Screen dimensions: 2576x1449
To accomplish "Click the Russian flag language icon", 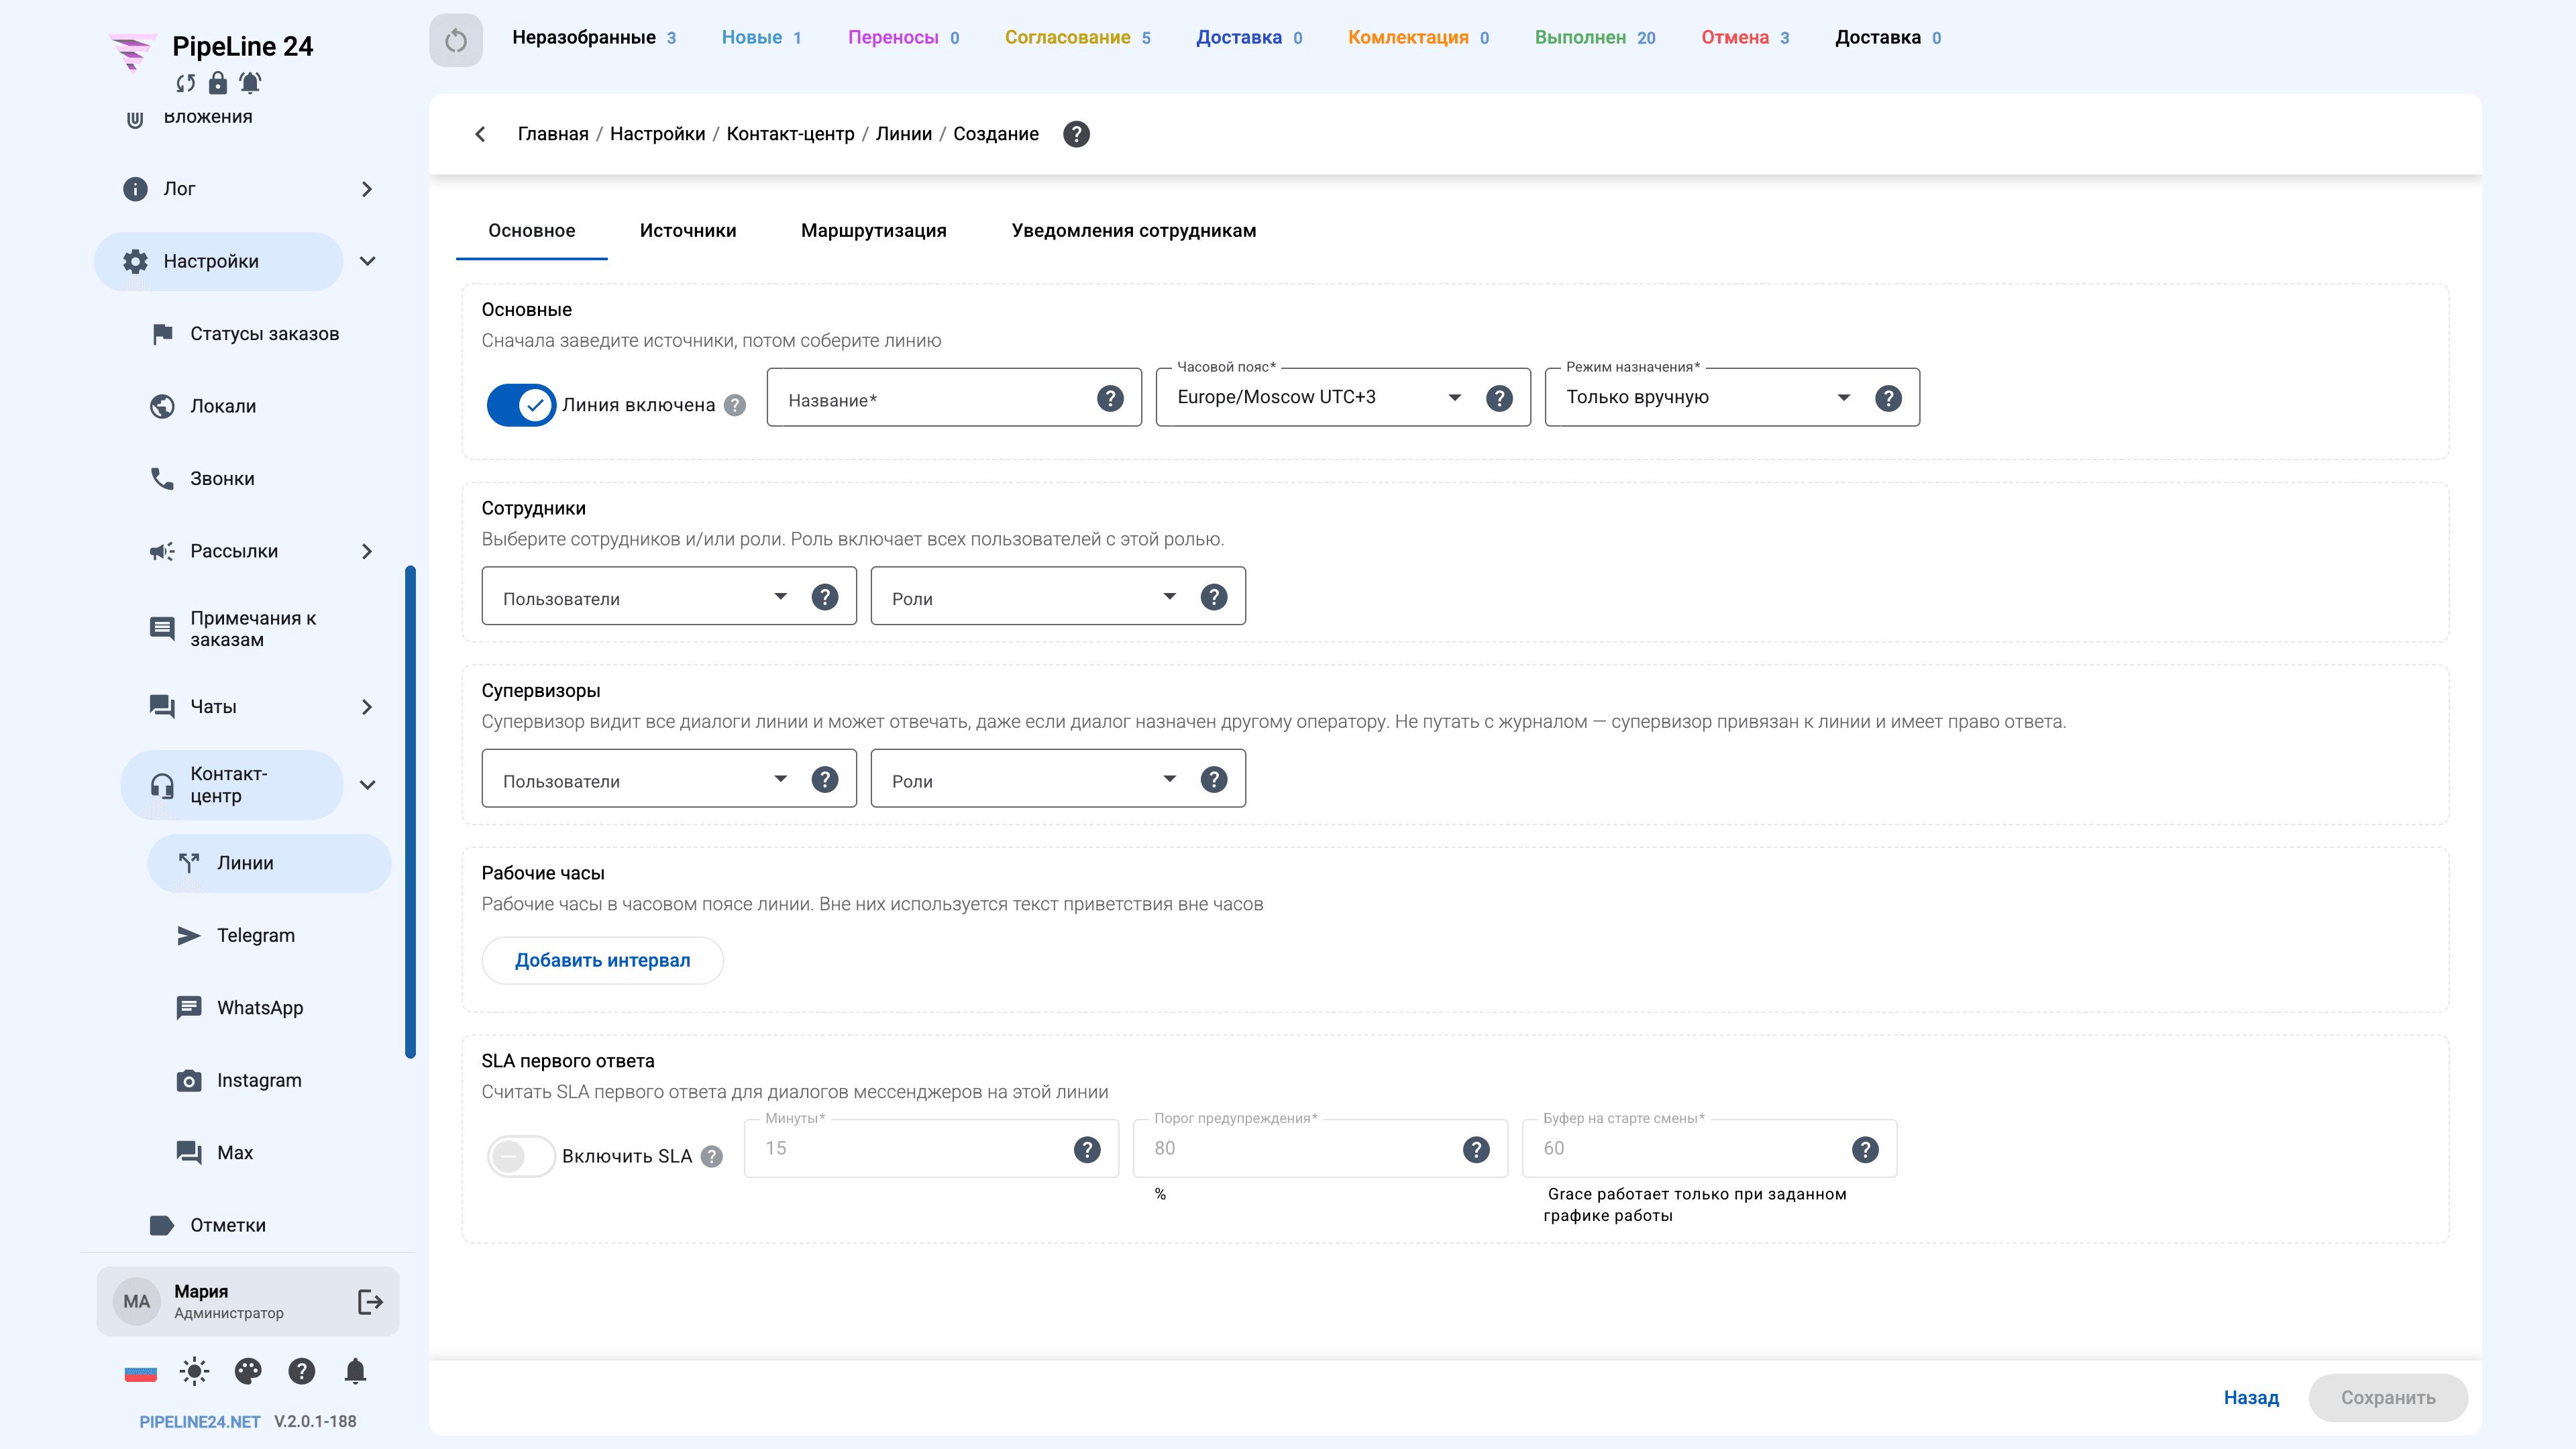I will coord(140,1372).
